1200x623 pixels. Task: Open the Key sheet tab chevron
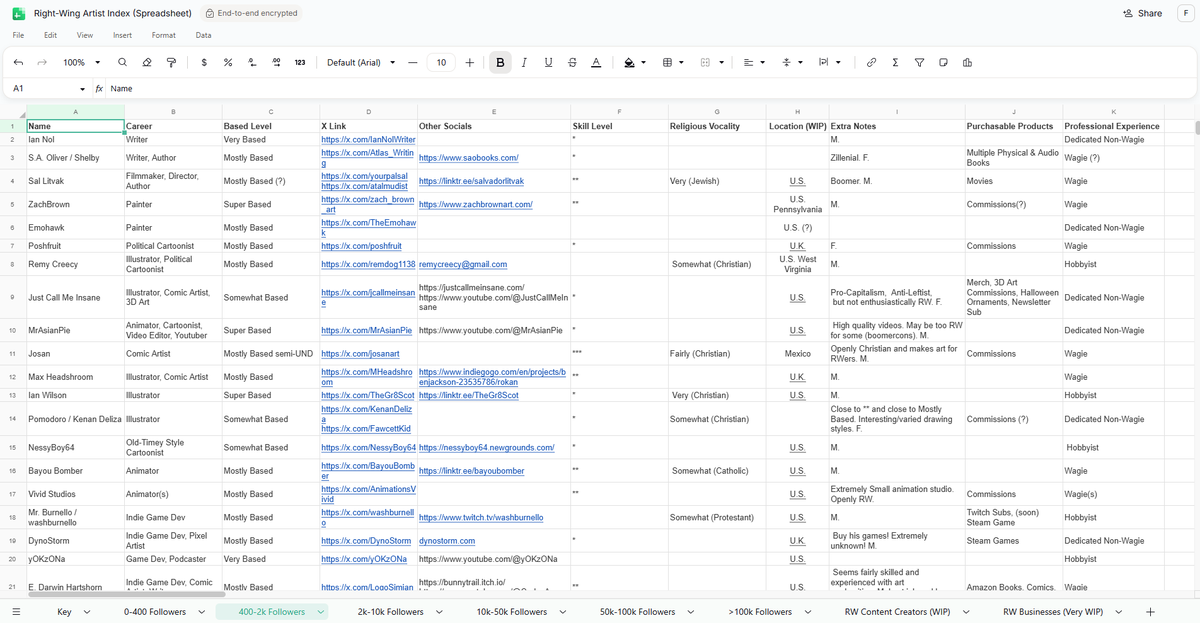(86, 611)
